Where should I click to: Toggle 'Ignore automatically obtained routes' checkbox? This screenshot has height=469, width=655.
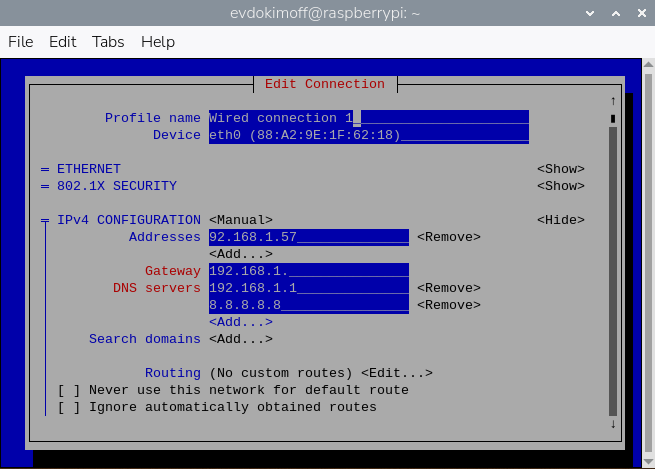coord(69,407)
